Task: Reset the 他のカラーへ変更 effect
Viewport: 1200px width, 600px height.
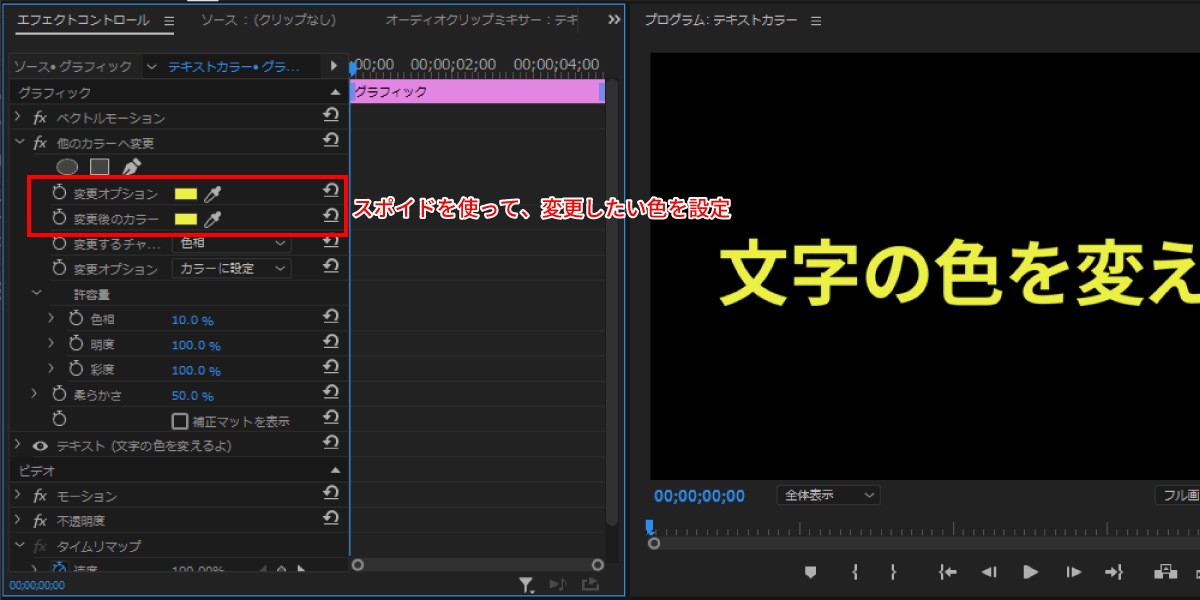Action: tap(331, 142)
